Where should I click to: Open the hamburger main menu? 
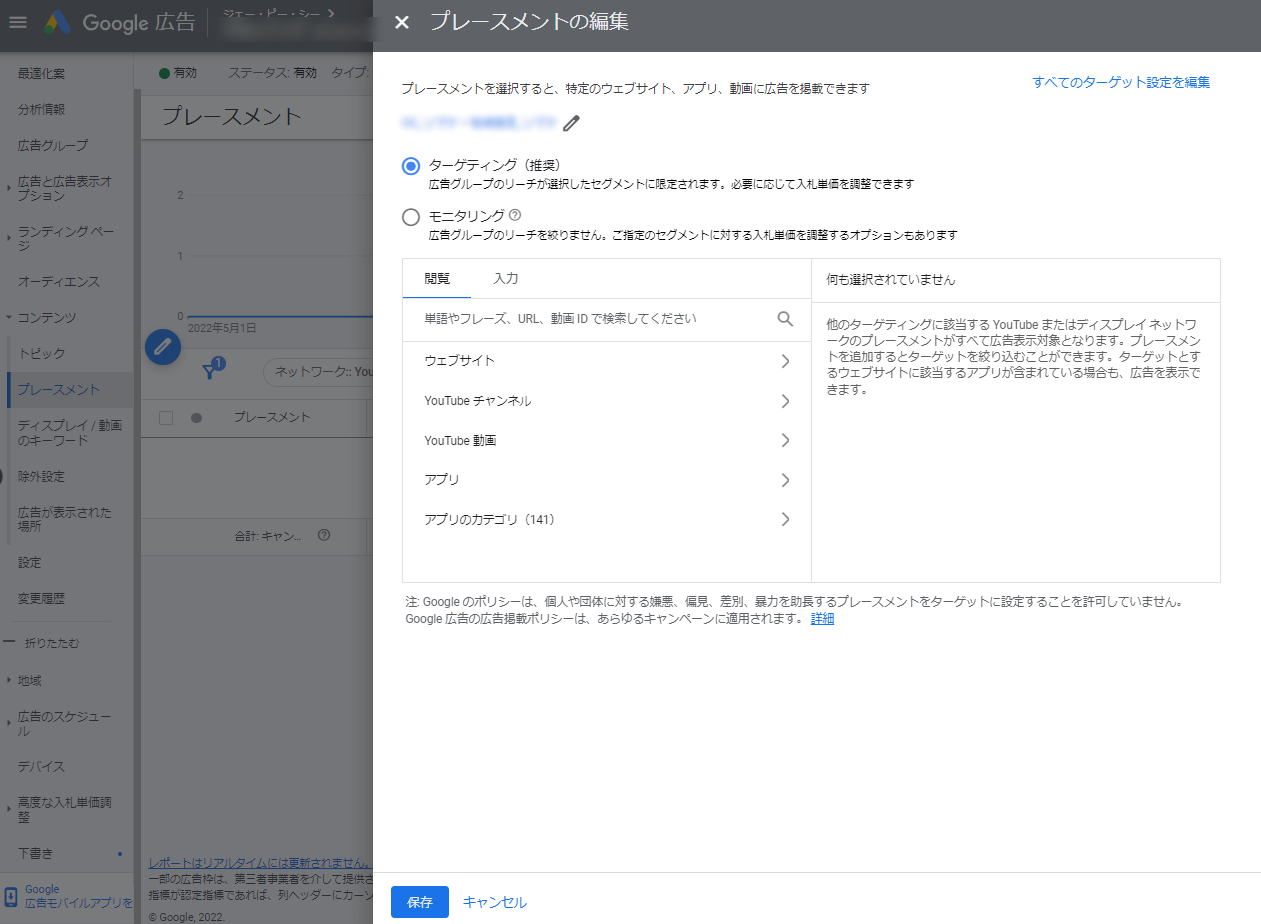[18, 22]
